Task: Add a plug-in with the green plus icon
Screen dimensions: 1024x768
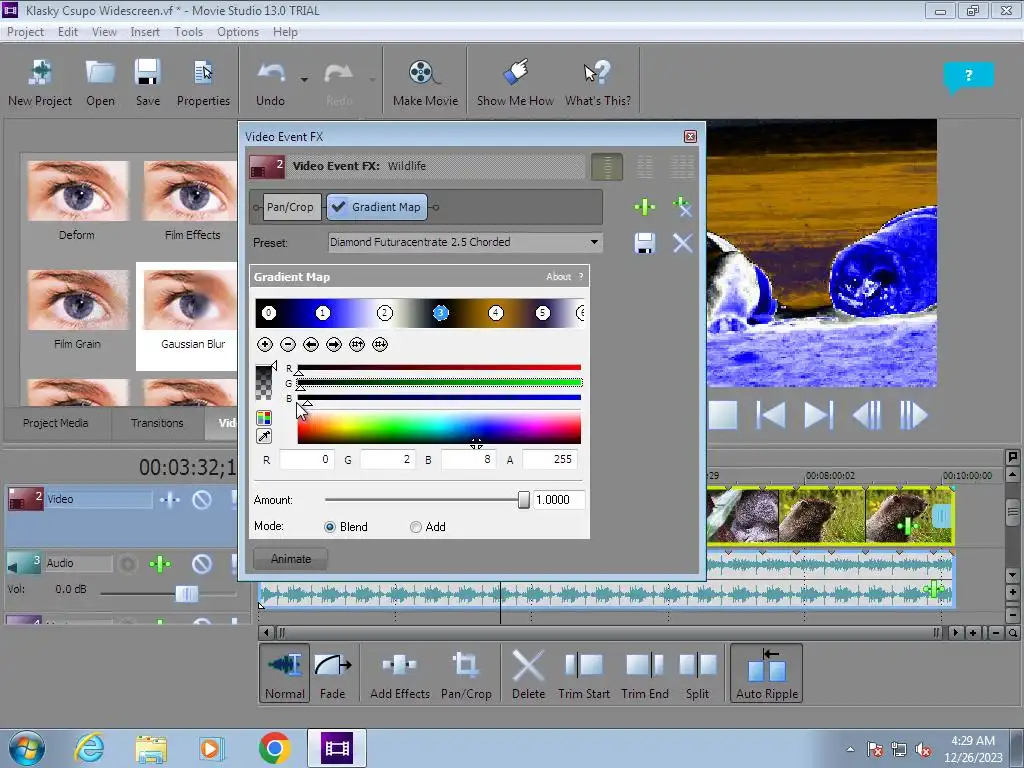Action: point(645,207)
